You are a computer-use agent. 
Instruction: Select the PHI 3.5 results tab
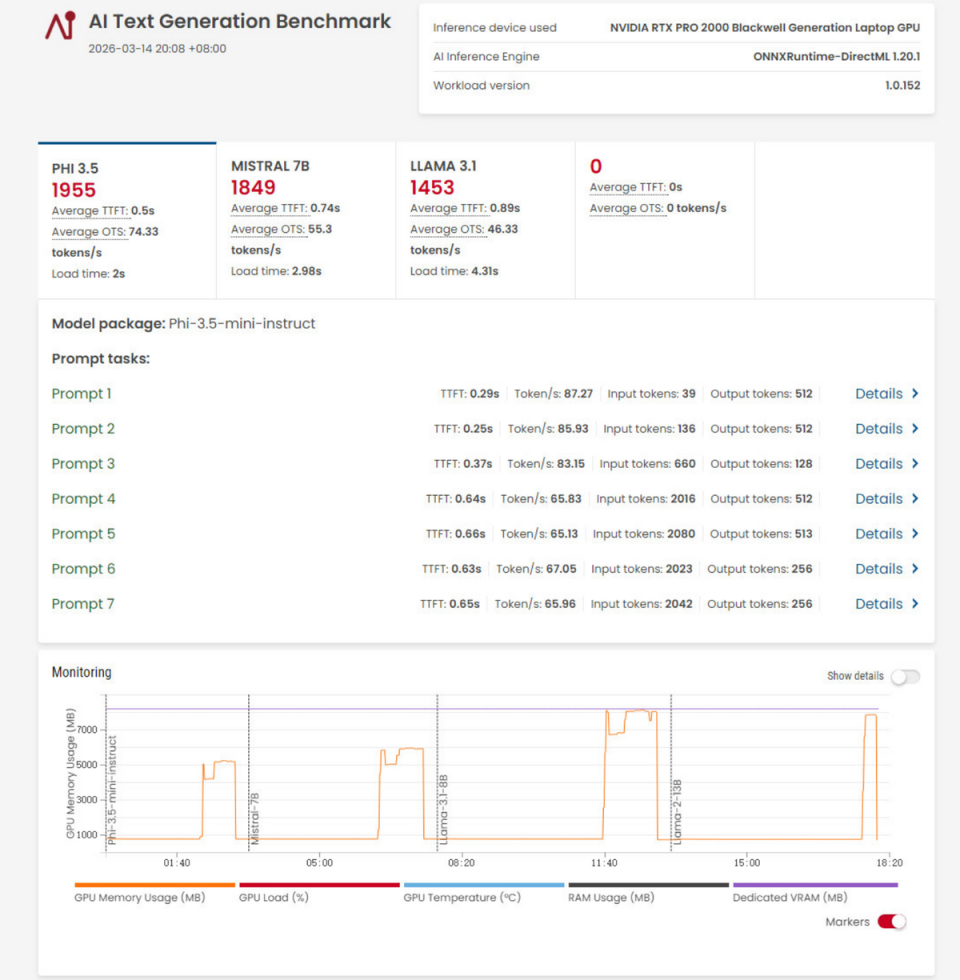pyautogui.click(x=127, y=220)
